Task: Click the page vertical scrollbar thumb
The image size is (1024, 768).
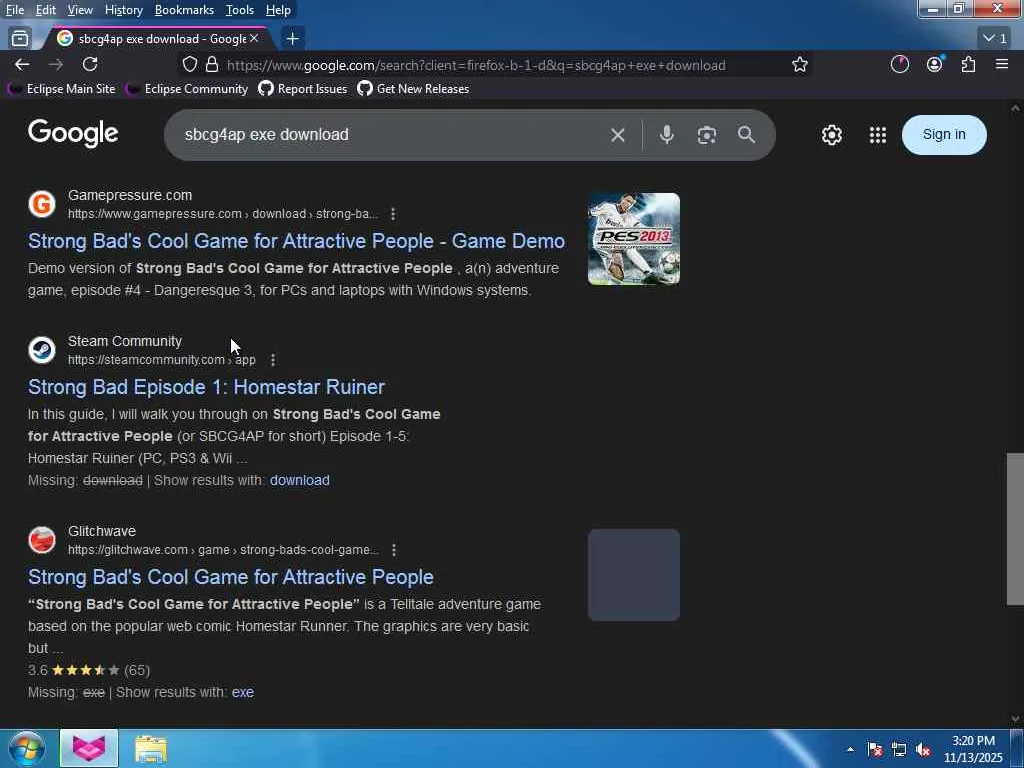Action: pyautogui.click(x=1015, y=529)
